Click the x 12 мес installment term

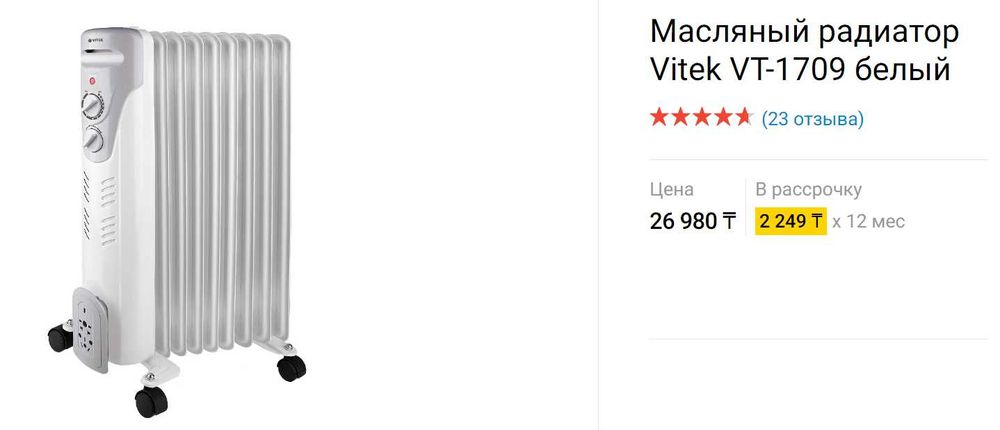pyautogui.click(x=869, y=221)
